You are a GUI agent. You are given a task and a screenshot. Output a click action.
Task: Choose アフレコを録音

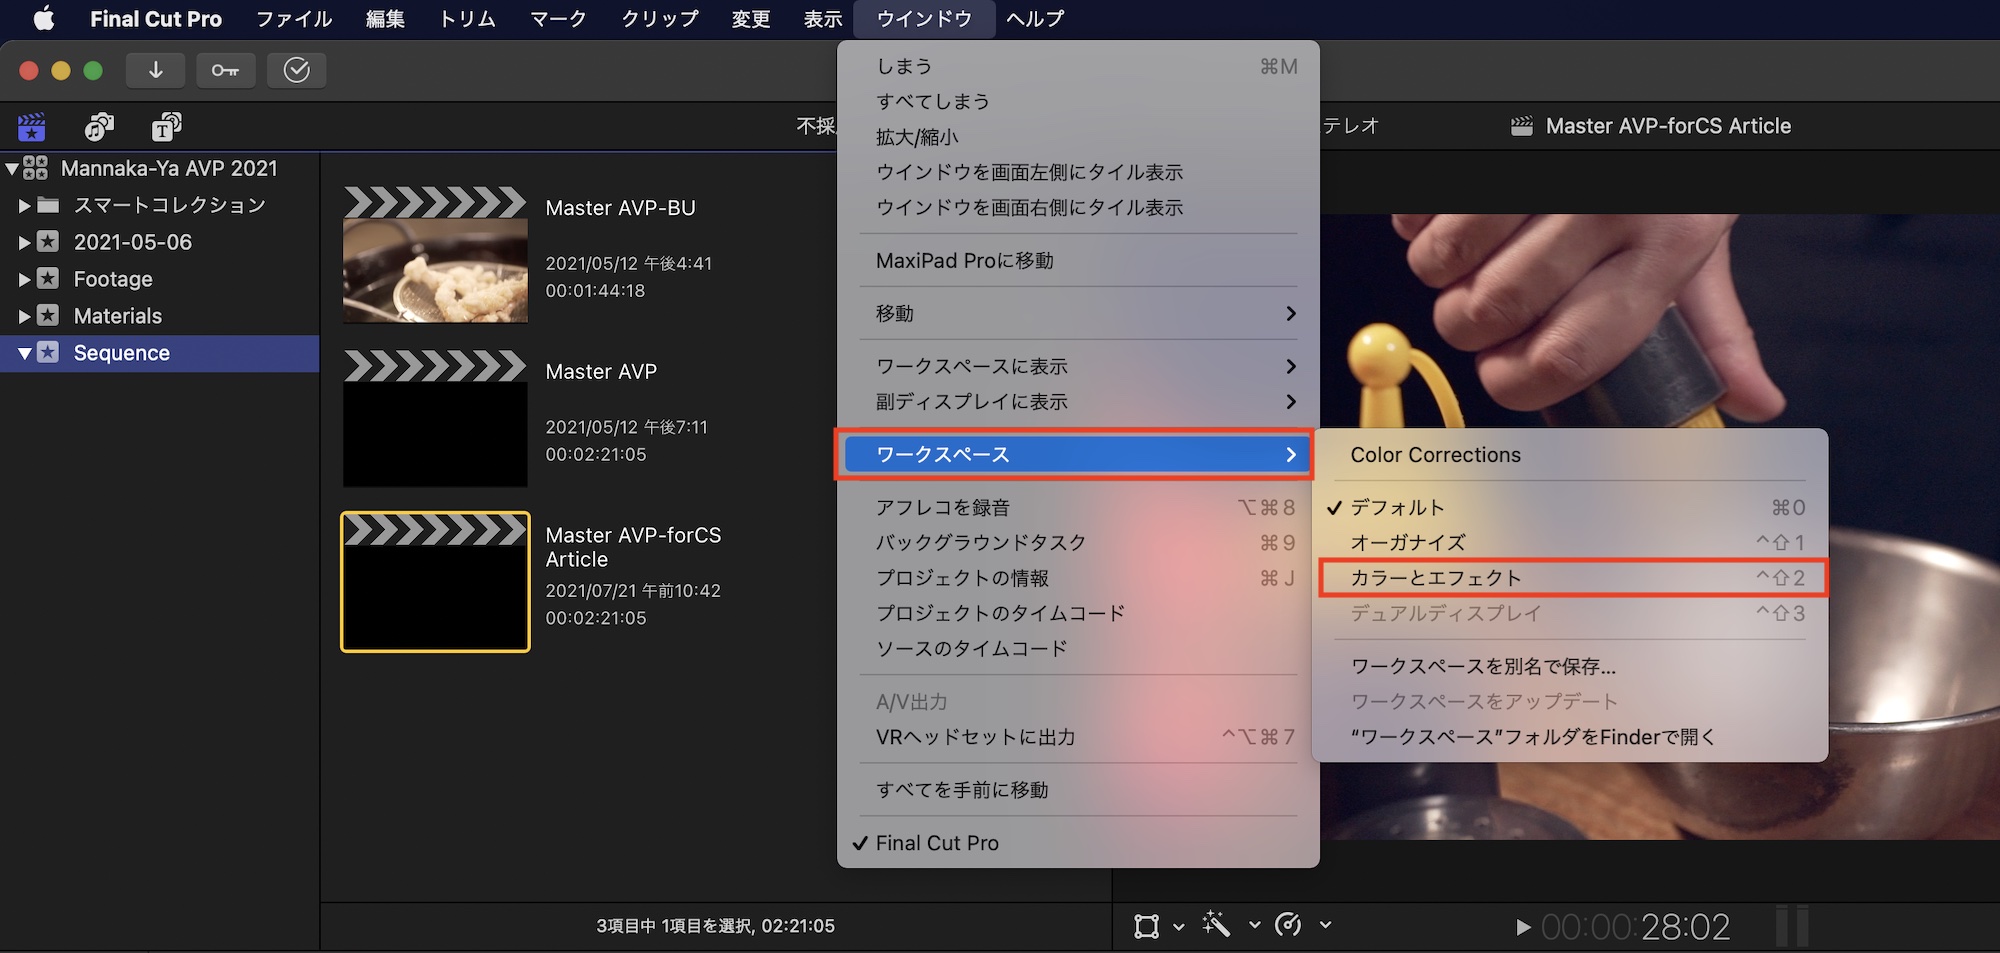pos(1078,508)
